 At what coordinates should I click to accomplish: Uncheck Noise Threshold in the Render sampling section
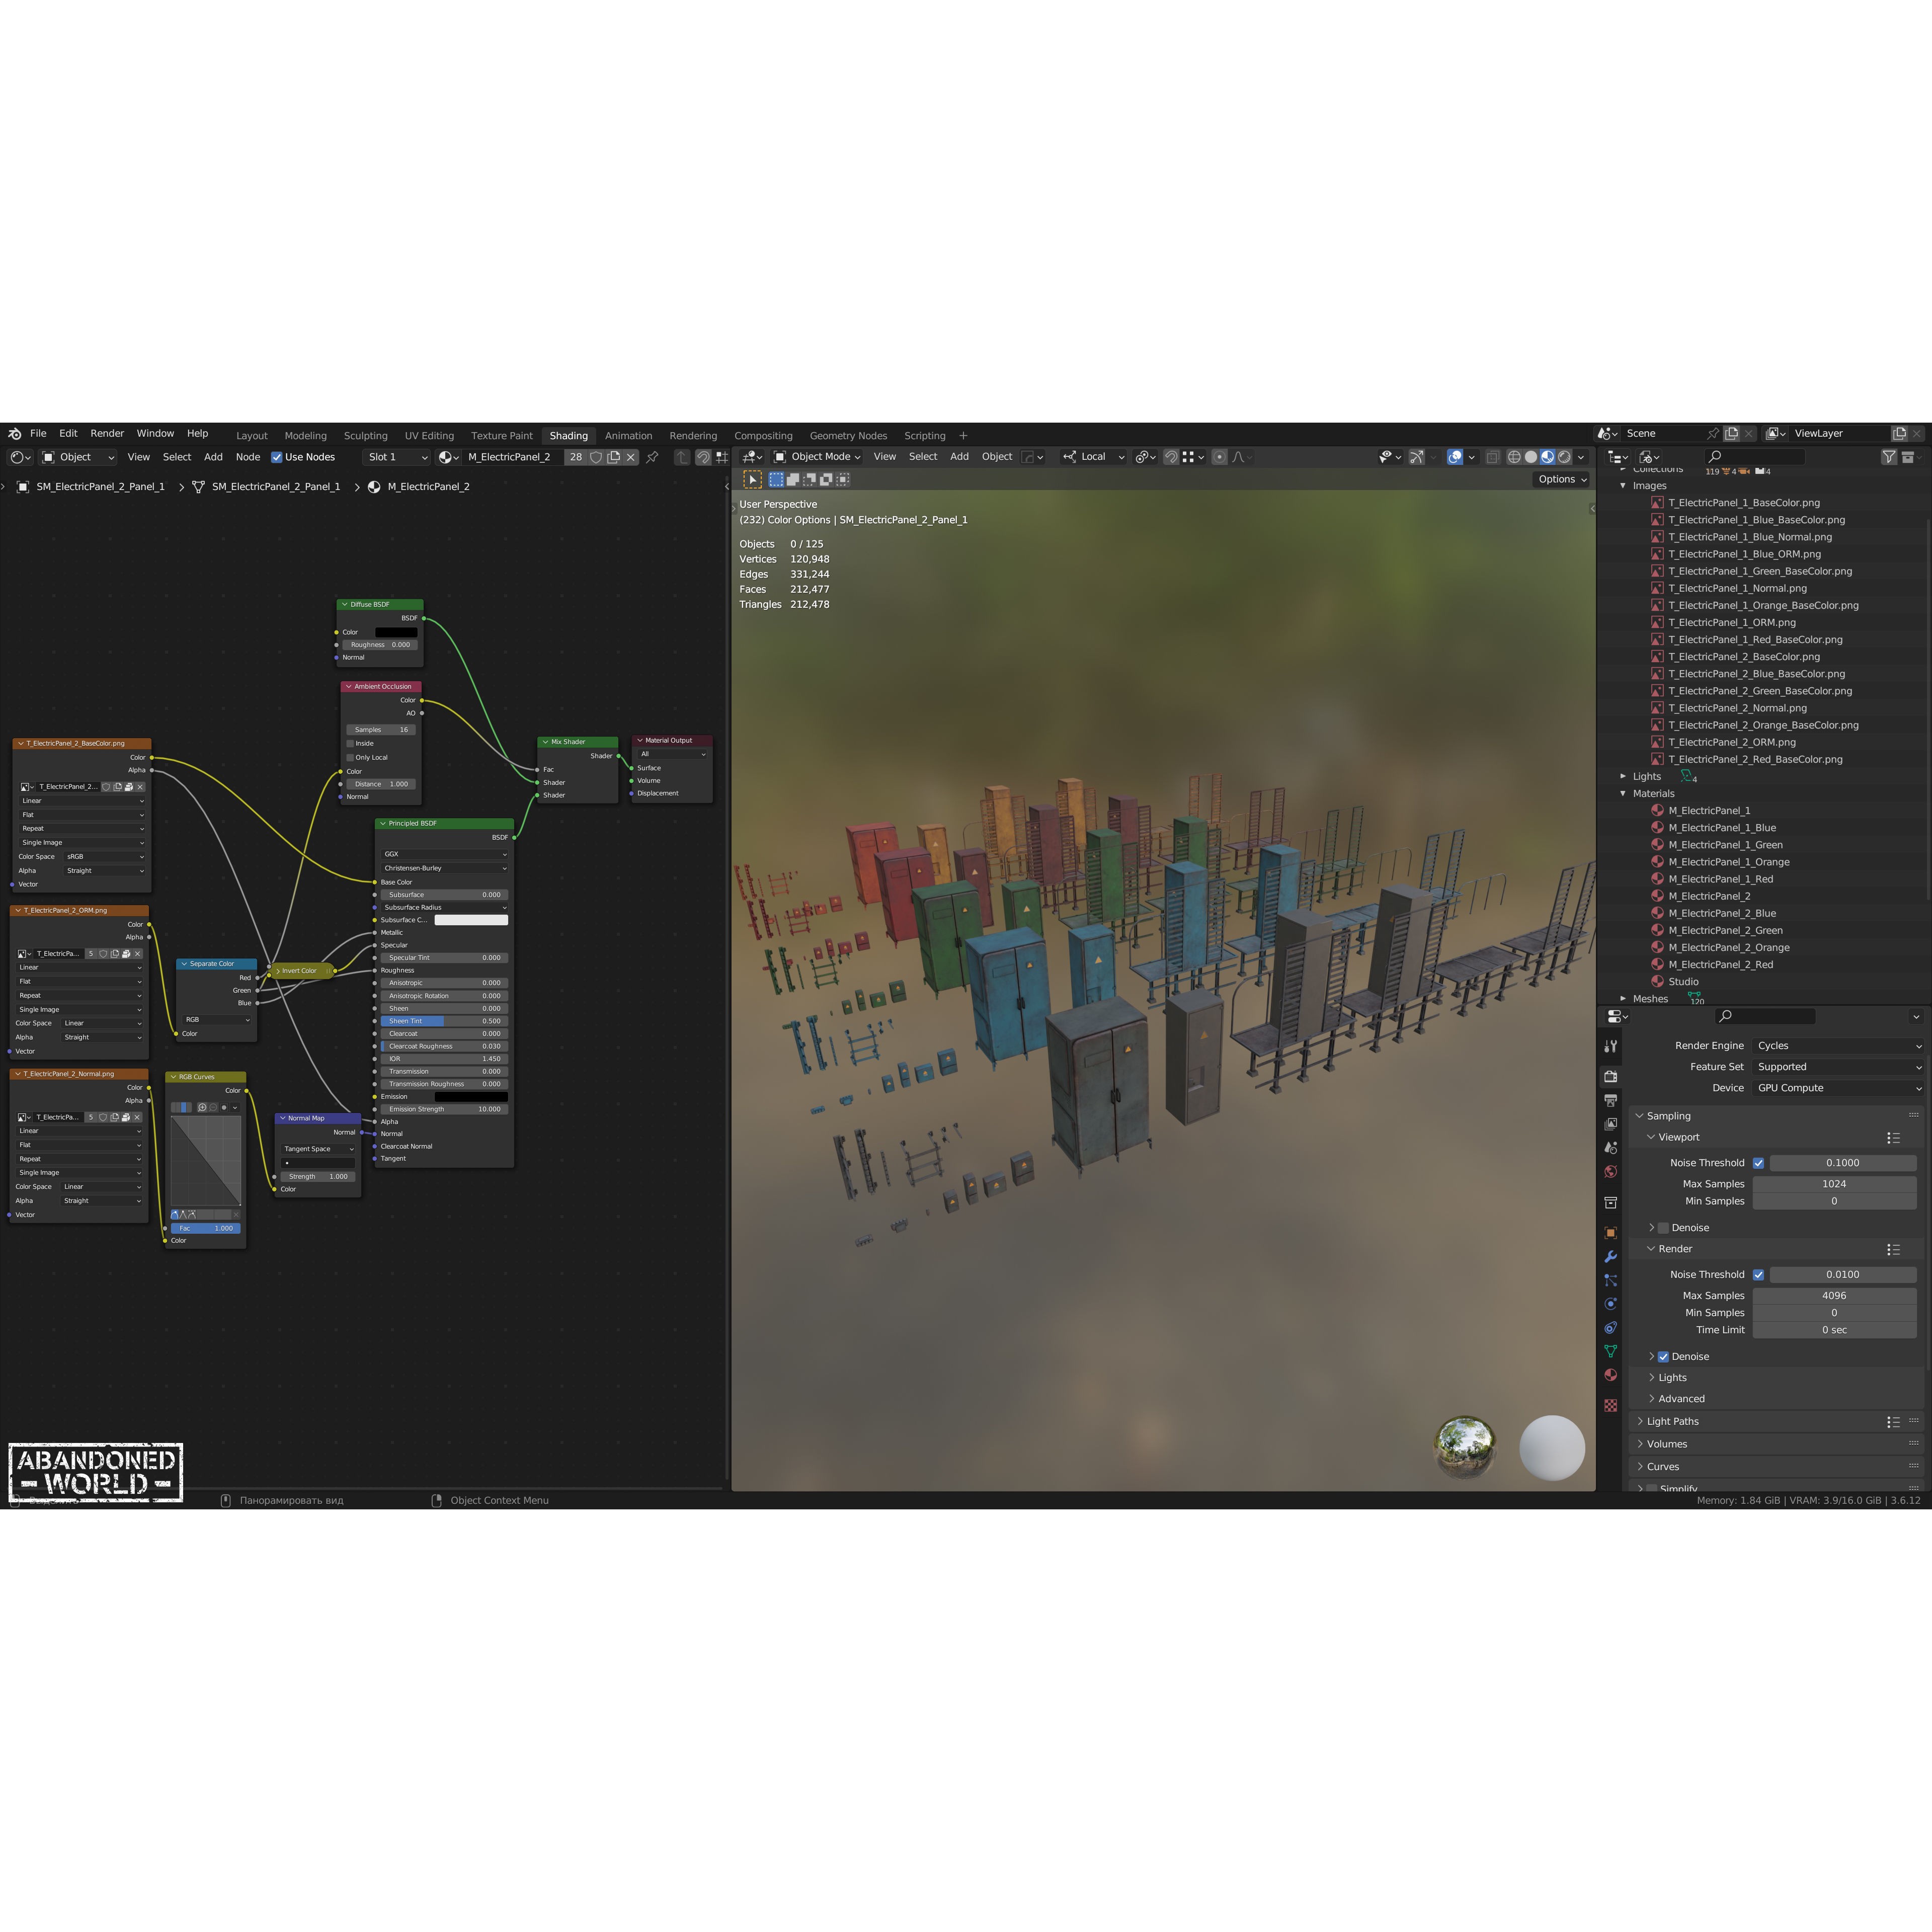click(x=1759, y=1275)
